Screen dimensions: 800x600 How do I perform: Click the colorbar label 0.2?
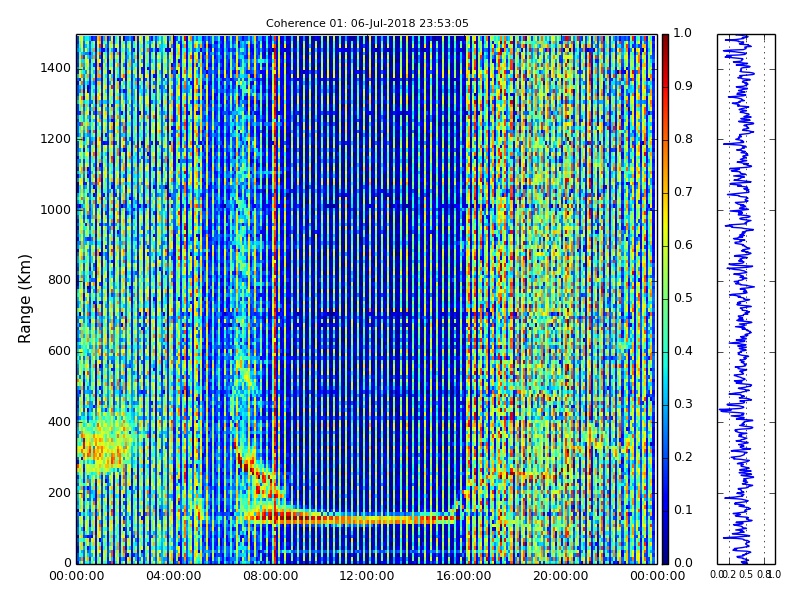(683, 457)
